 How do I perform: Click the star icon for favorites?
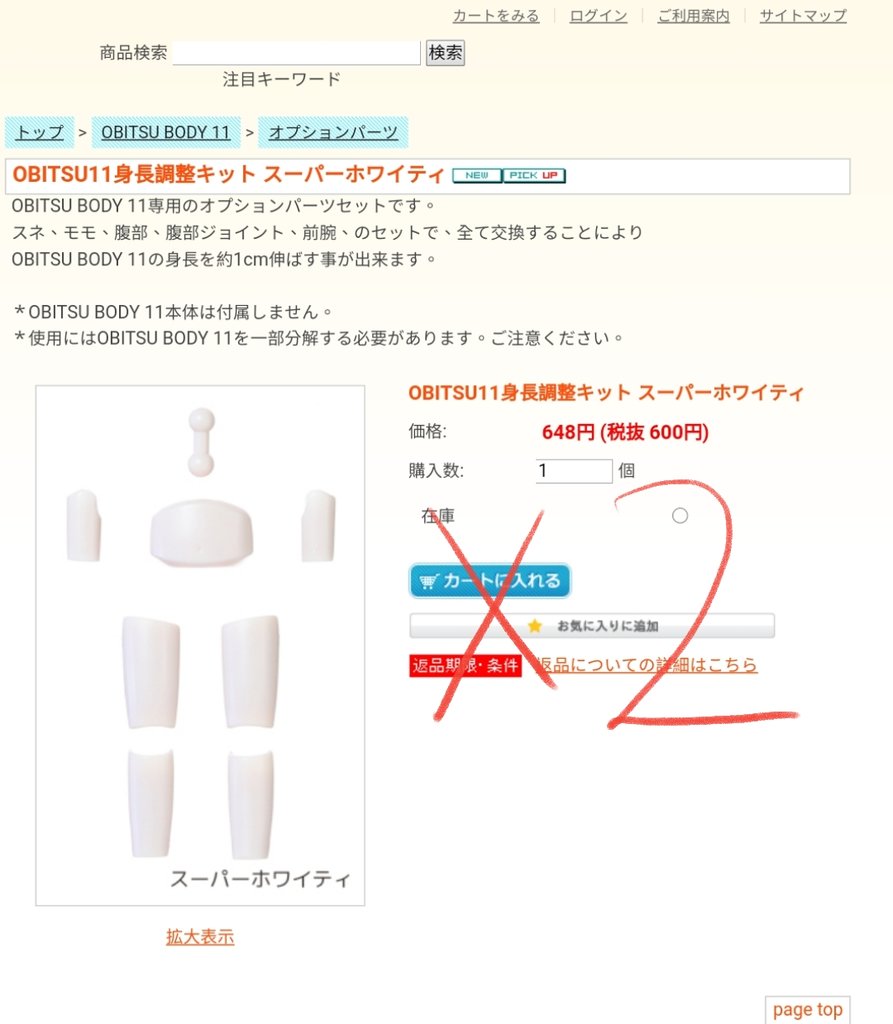pos(534,626)
